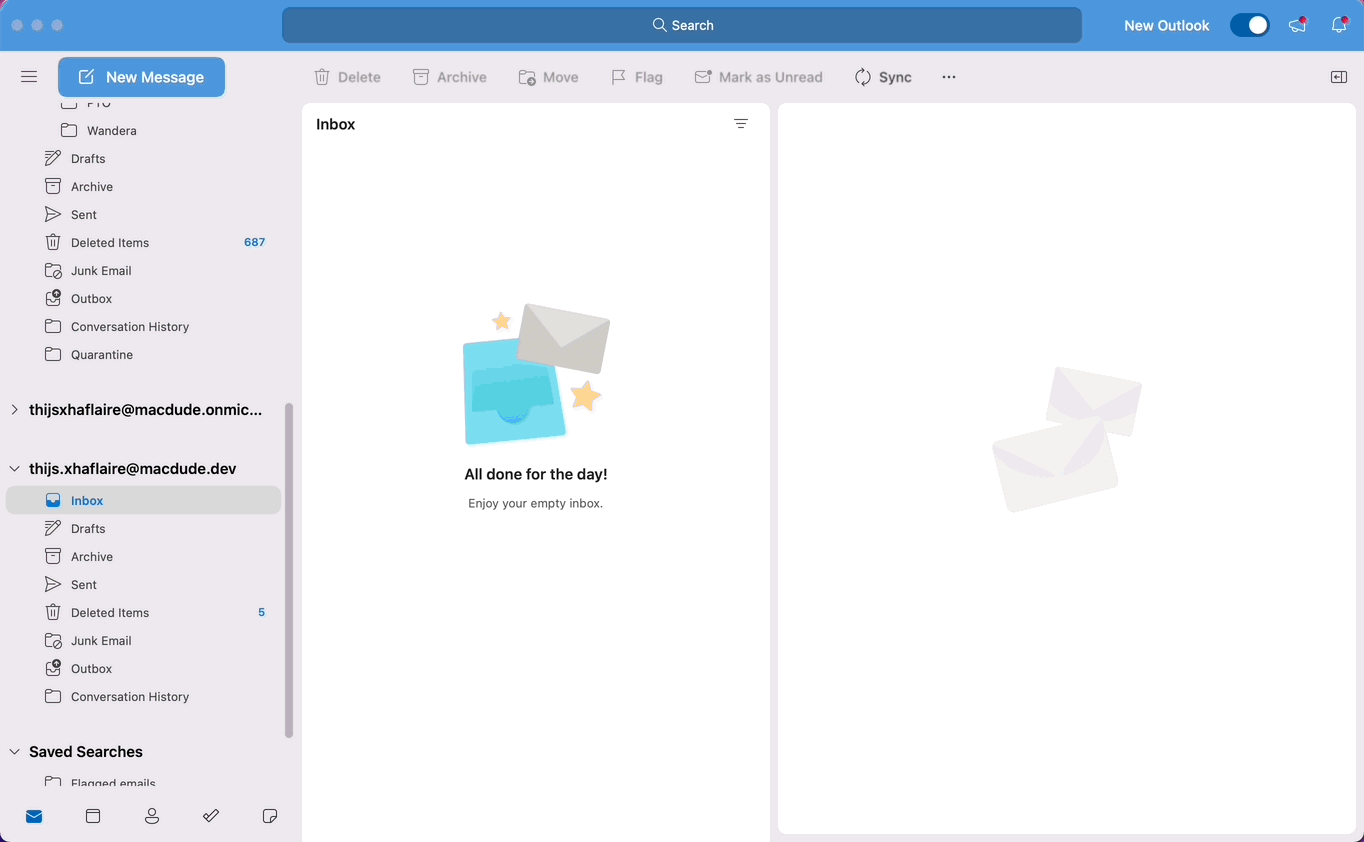The width and height of the screenshot is (1364, 842).
Task: Open the notifications bell
Action: pos(1339,25)
